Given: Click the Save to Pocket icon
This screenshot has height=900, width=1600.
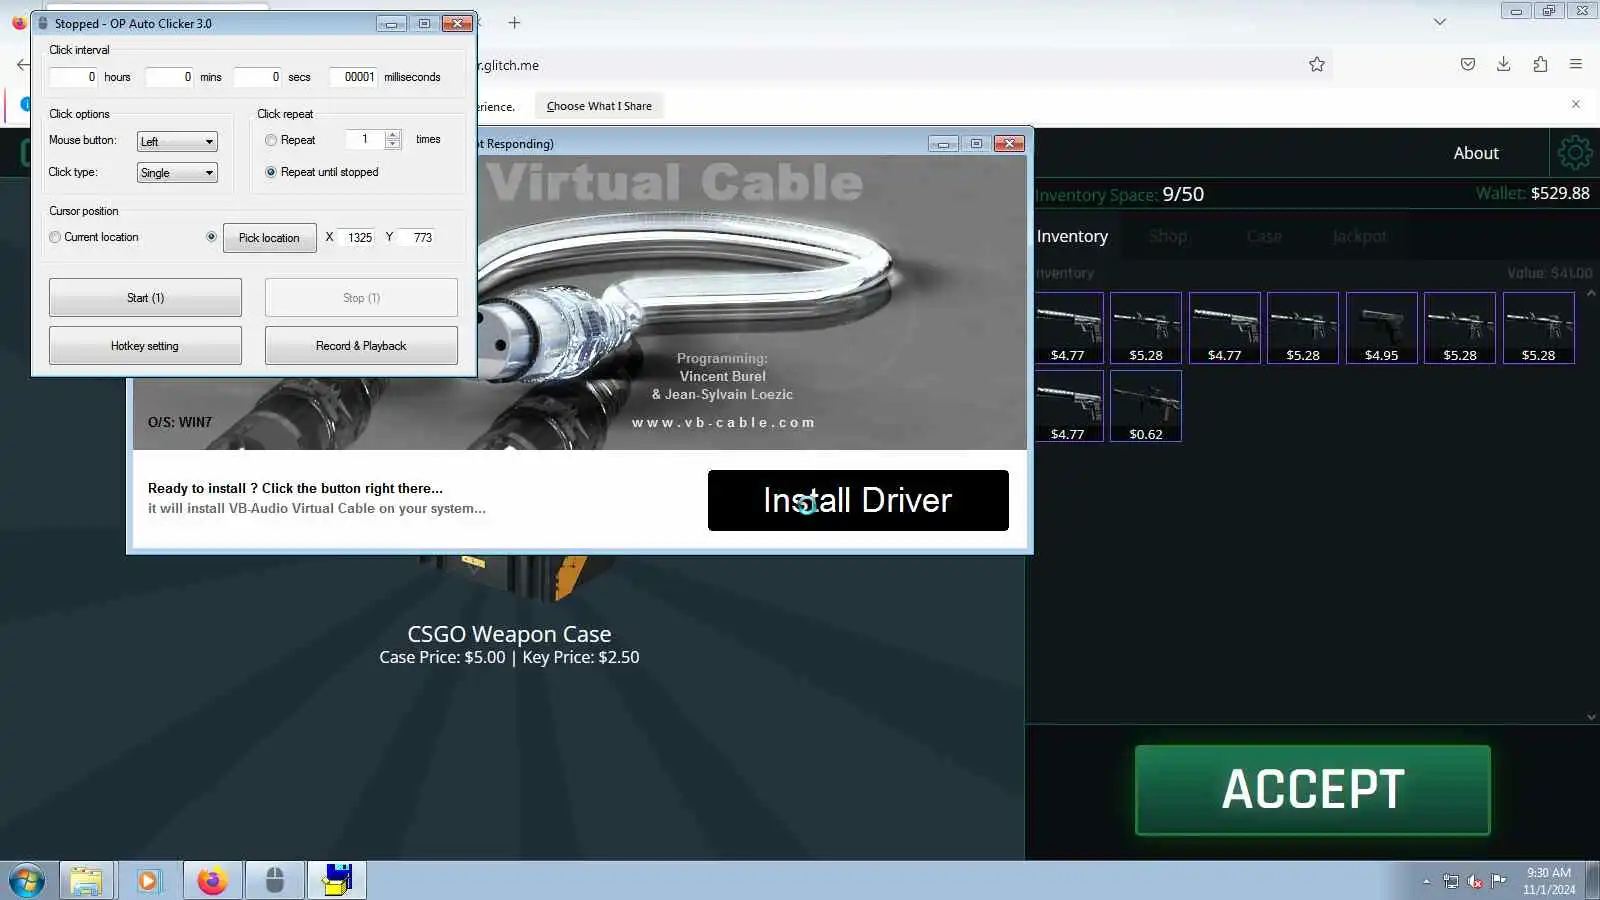Looking at the screenshot, I should (x=1468, y=64).
